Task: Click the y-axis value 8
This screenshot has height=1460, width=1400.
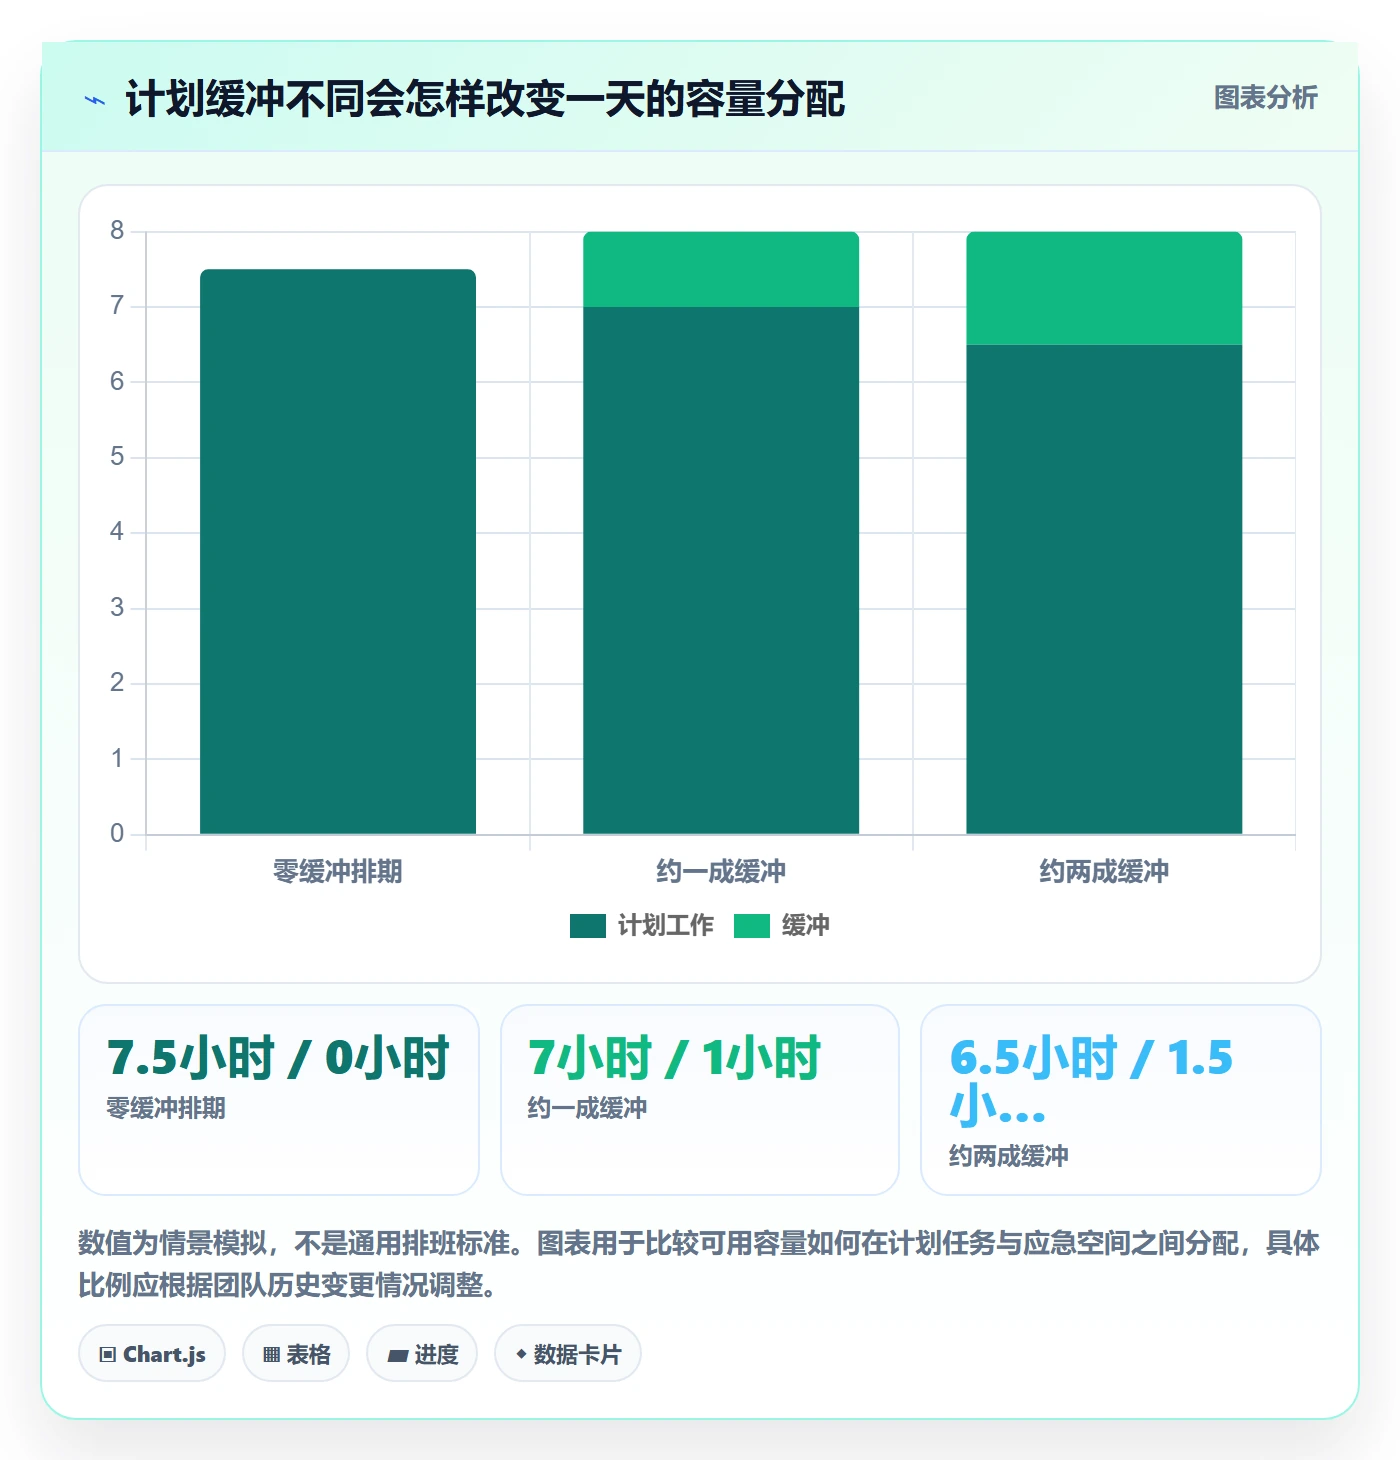Action: pos(117,231)
